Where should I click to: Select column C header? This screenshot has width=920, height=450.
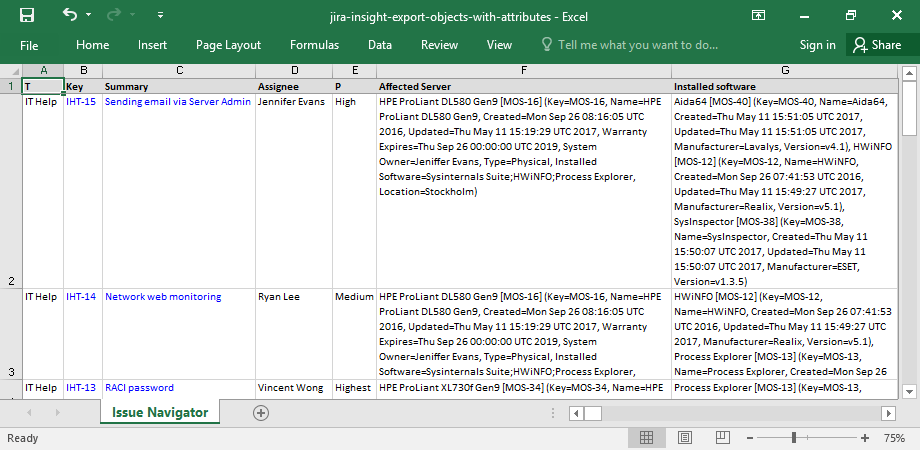[x=179, y=71]
